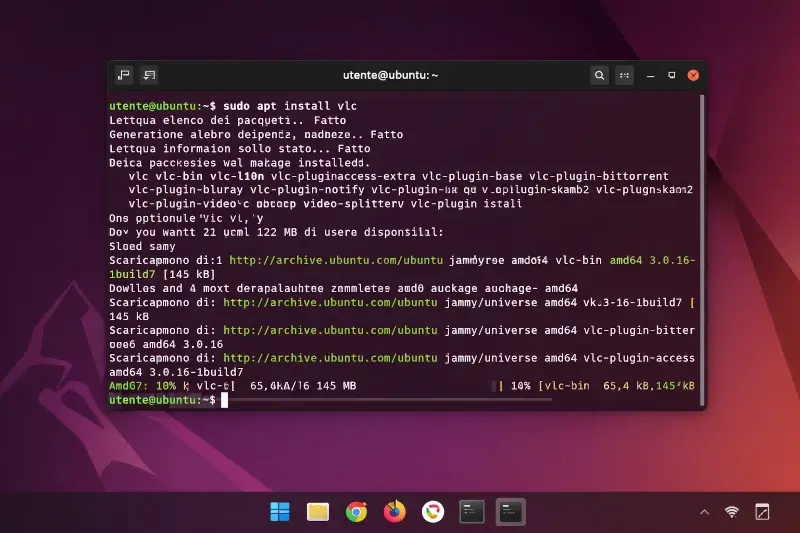Click the terminal vertical scrollbar

pyautogui.click(x=702, y=250)
